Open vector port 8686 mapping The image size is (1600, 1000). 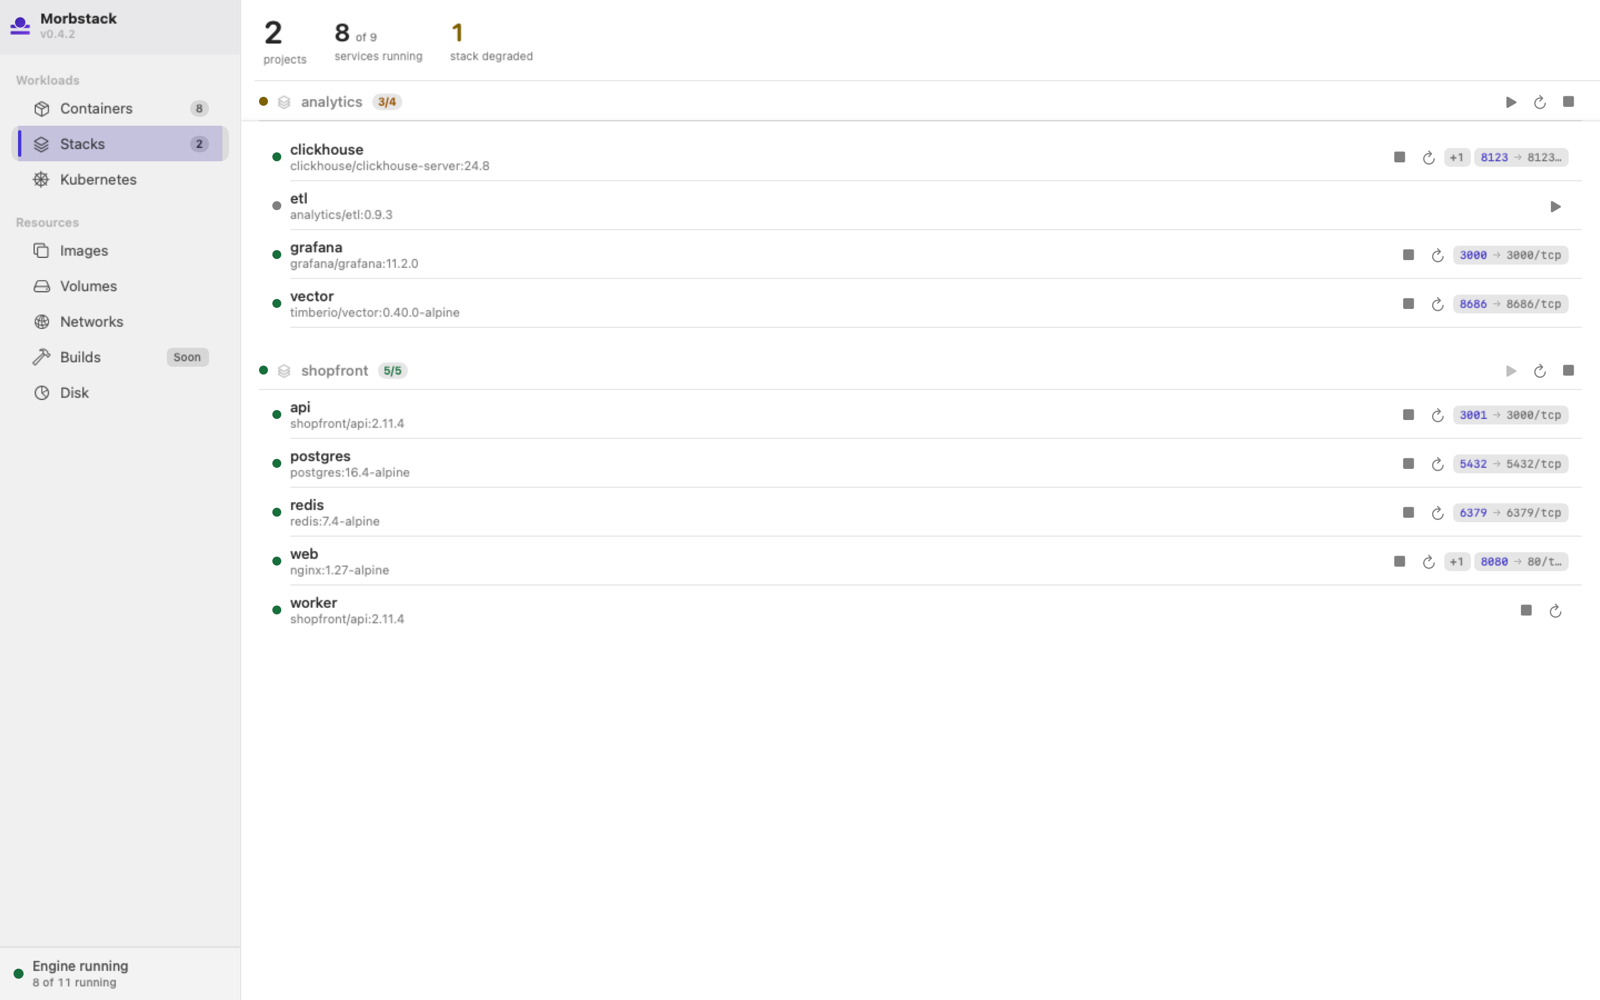[x=1510, y=305]
